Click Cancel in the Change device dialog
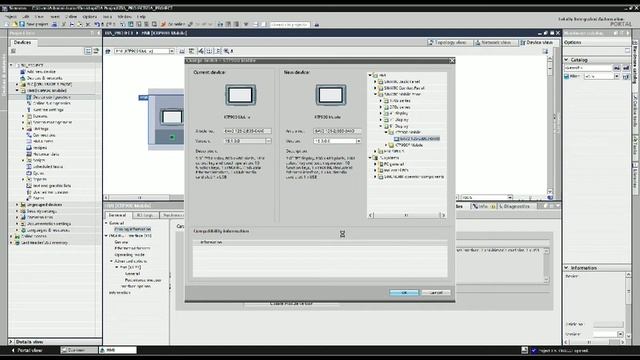This screenshot has height=360, width=640. coord(436,293)
